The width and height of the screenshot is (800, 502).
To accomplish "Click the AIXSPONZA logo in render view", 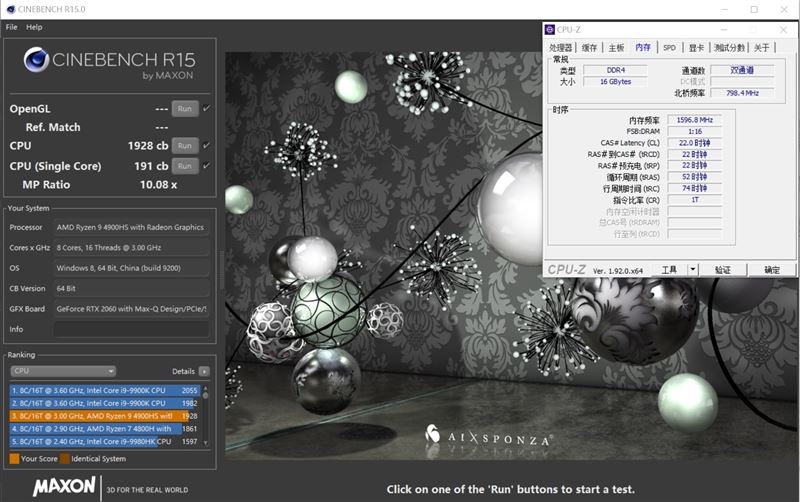I will pos(489,435).
